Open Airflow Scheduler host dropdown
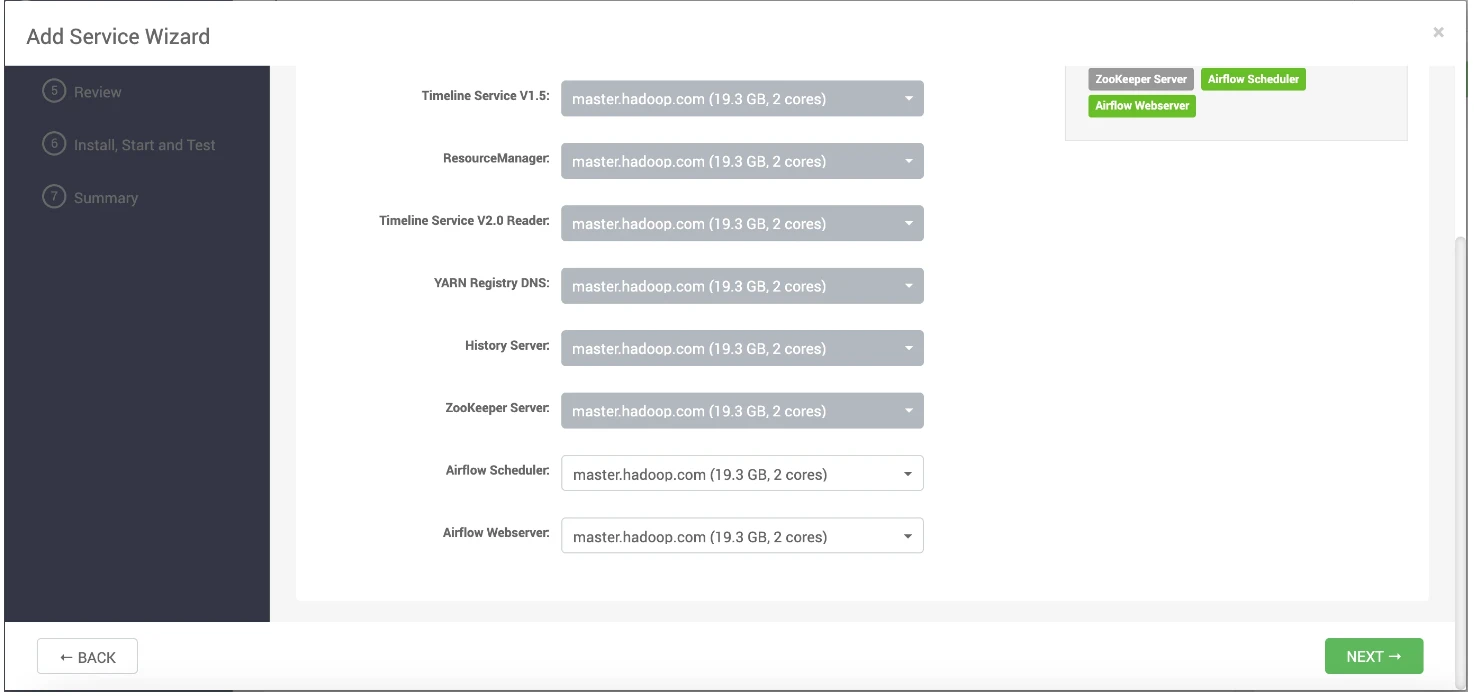Image resolution: width=1474 pixels, height=700 pixels. tap(742, 474)
